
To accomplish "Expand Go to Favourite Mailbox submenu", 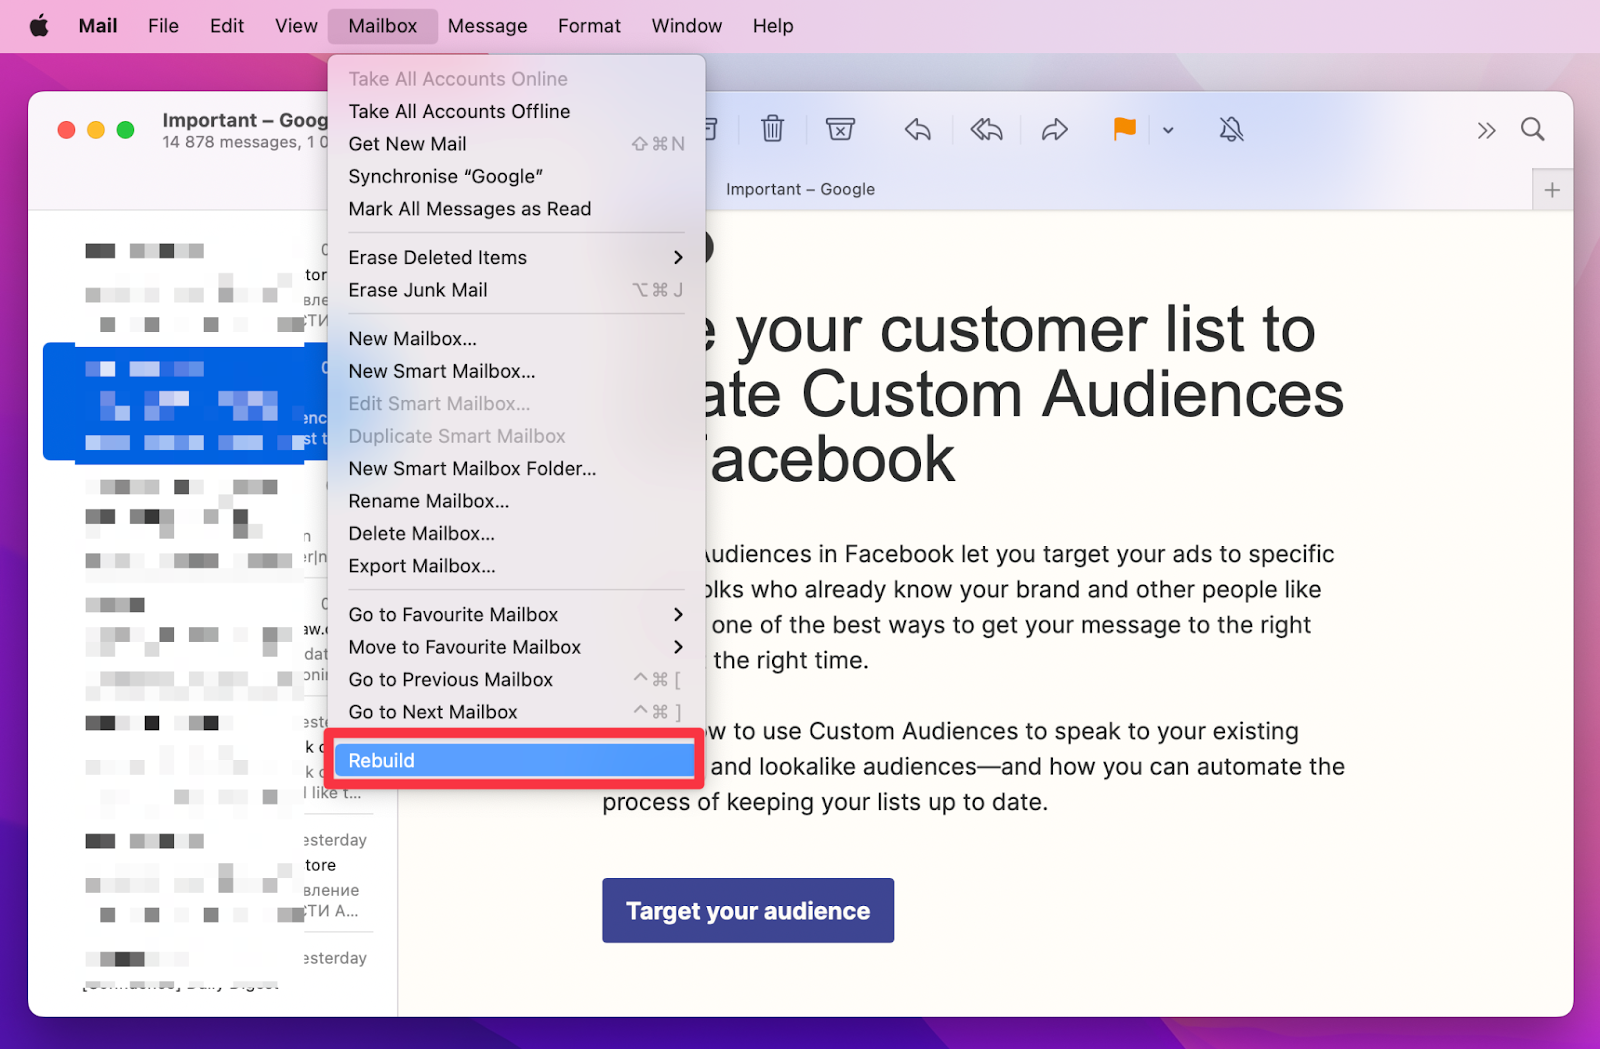I will (x=516, y=614).
